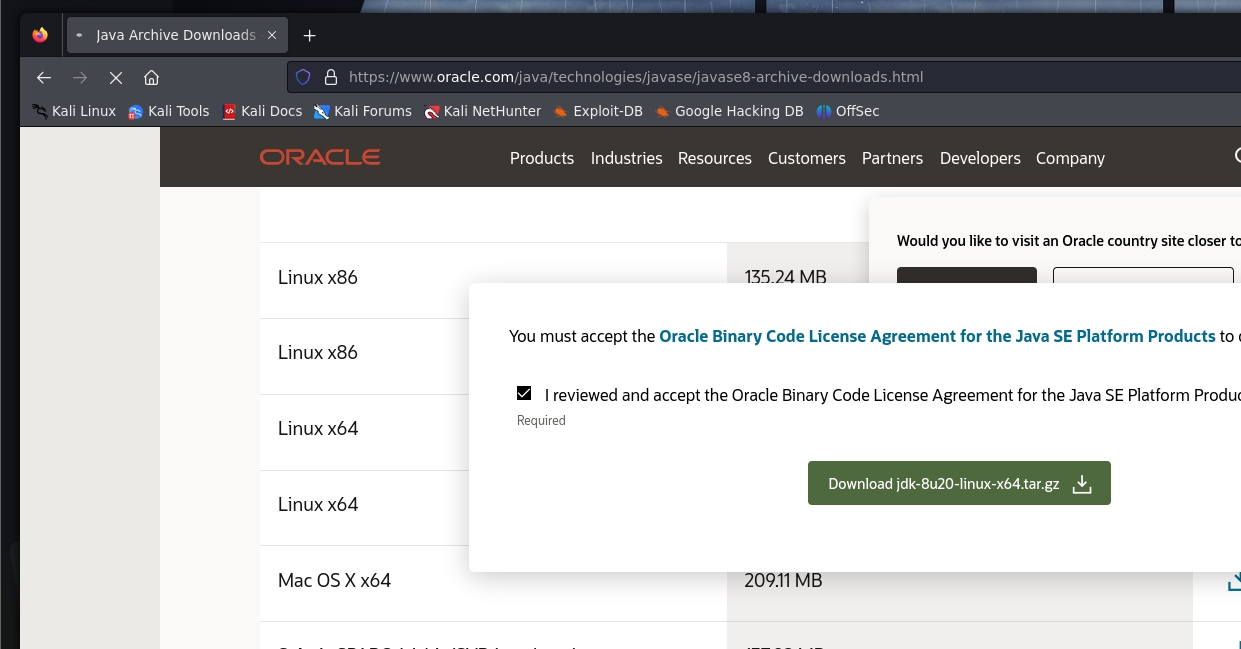Image resolution: width=1241 pixels, height=649 pixels.
Task: Open the Developers menu item
Action: (979, 158)
